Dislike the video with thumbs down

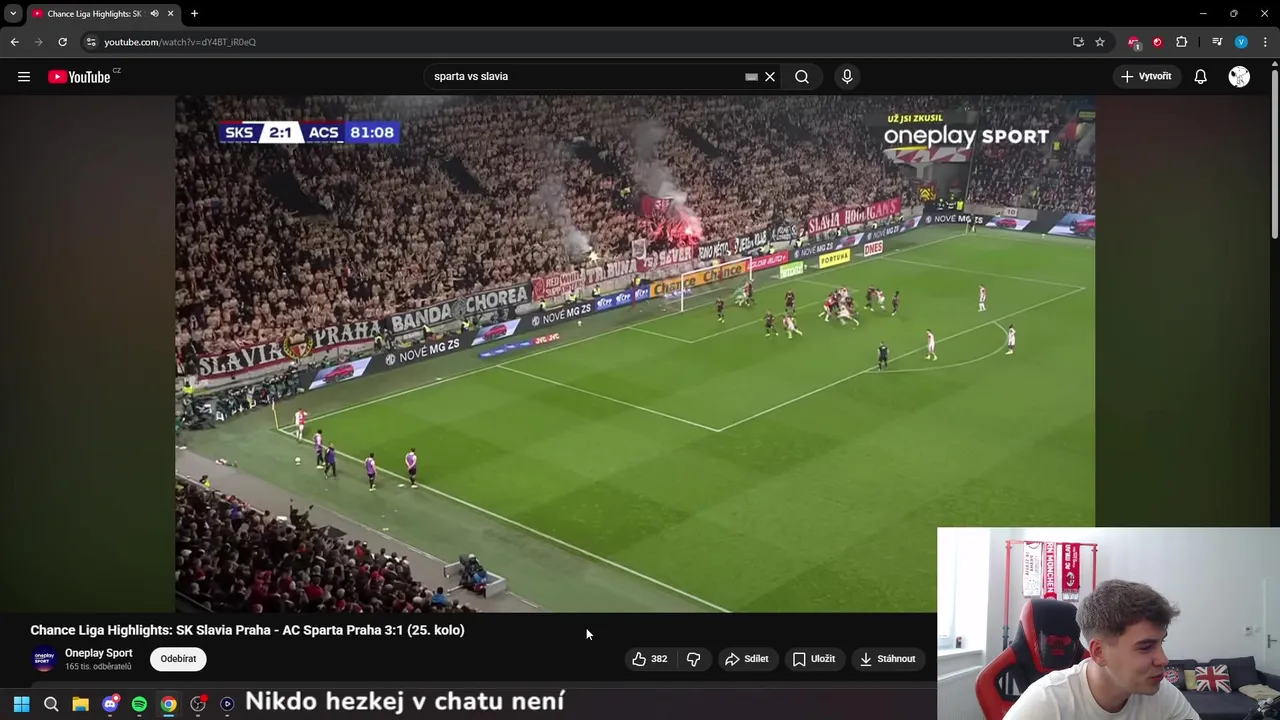tap(693, 659)
